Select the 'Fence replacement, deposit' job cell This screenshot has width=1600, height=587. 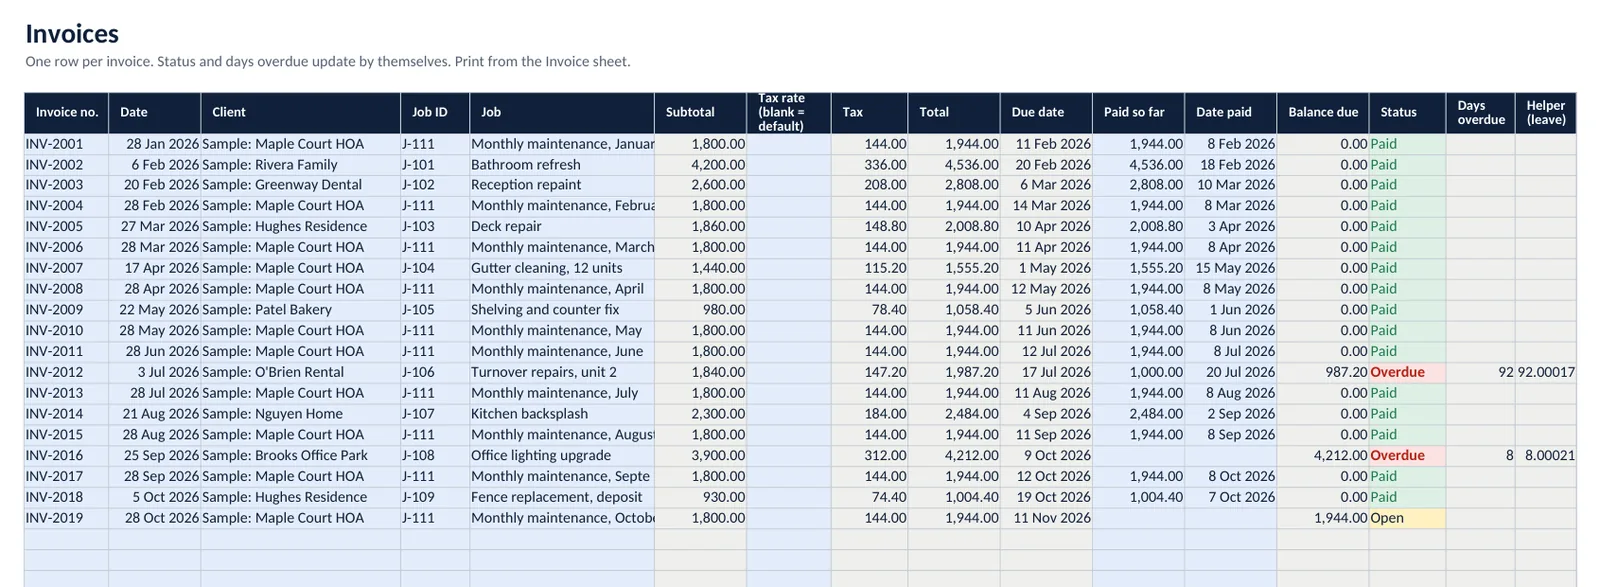point(562,497)
